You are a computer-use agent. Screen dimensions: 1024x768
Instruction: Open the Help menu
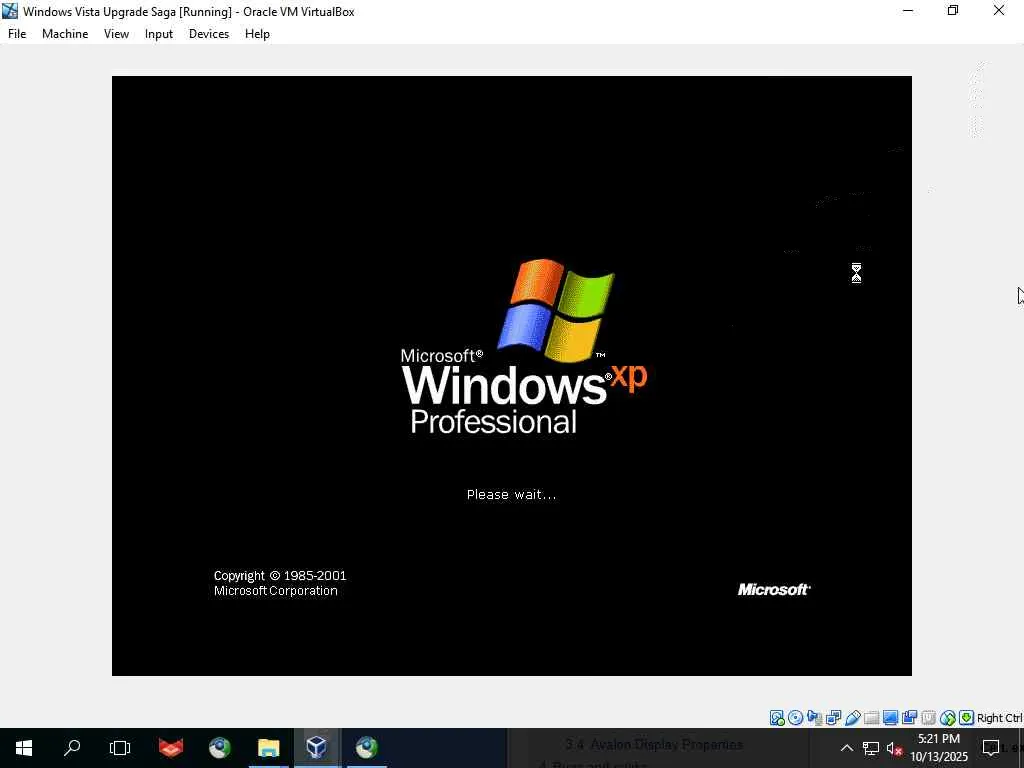257,33
